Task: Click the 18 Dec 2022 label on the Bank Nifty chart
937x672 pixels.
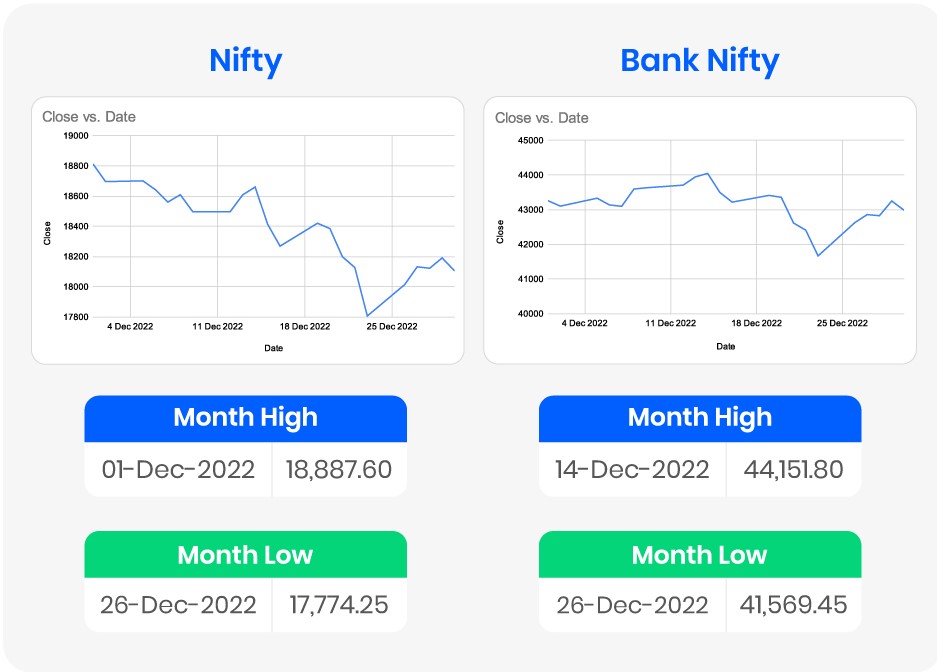Action: pos(756,323)
